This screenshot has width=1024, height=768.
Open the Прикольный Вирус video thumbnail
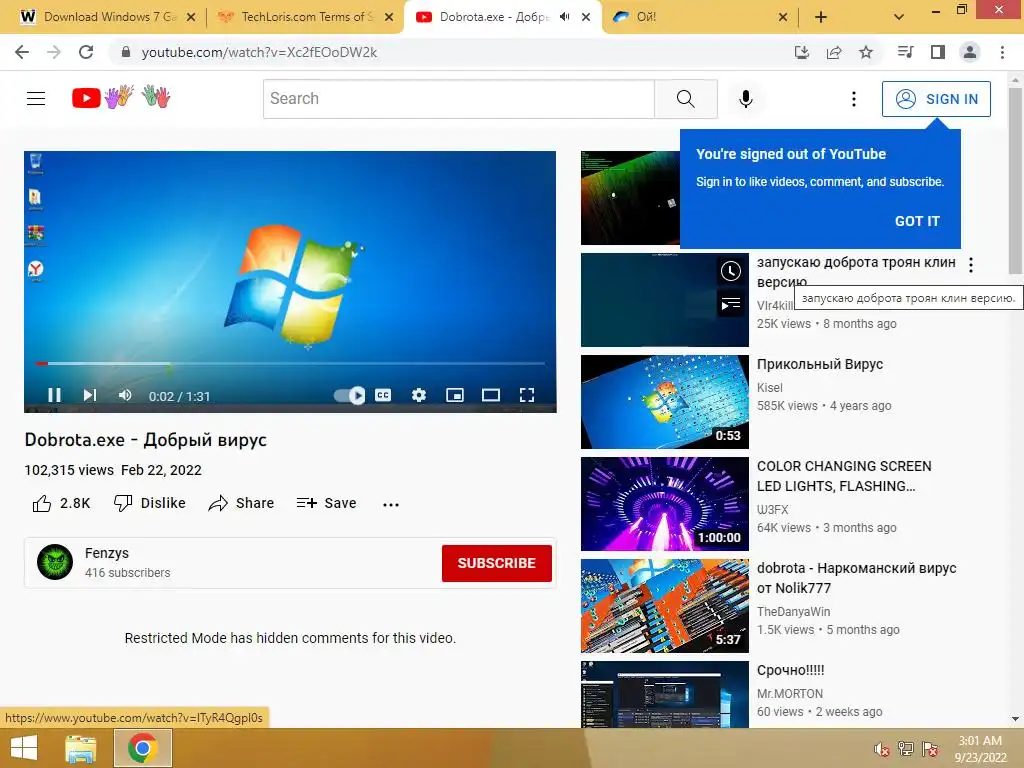click(x=665, y=402)
